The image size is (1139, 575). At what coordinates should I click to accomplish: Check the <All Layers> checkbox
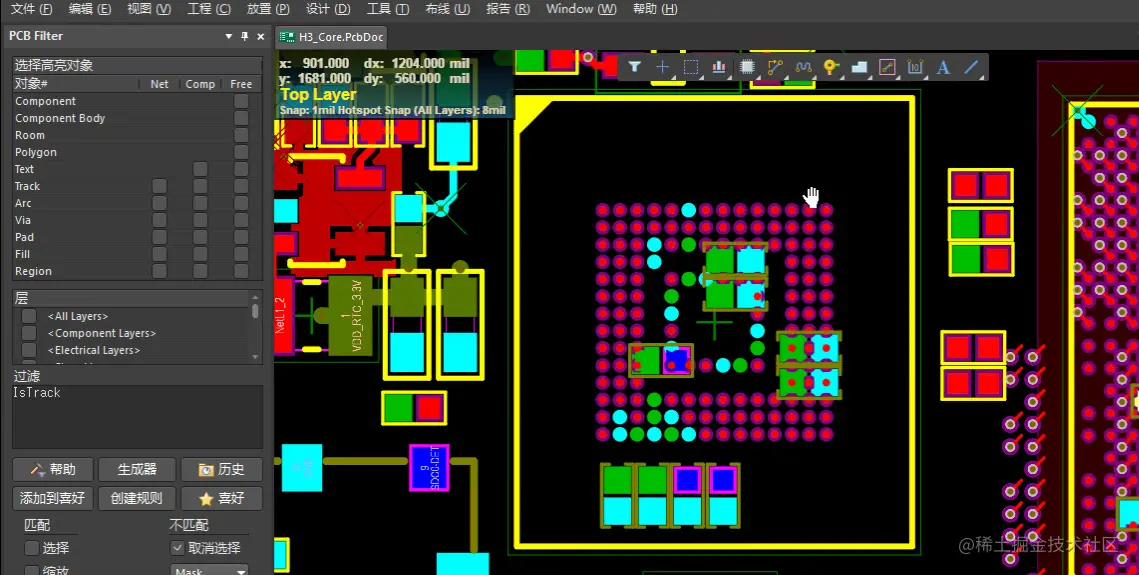click(29, 316)
